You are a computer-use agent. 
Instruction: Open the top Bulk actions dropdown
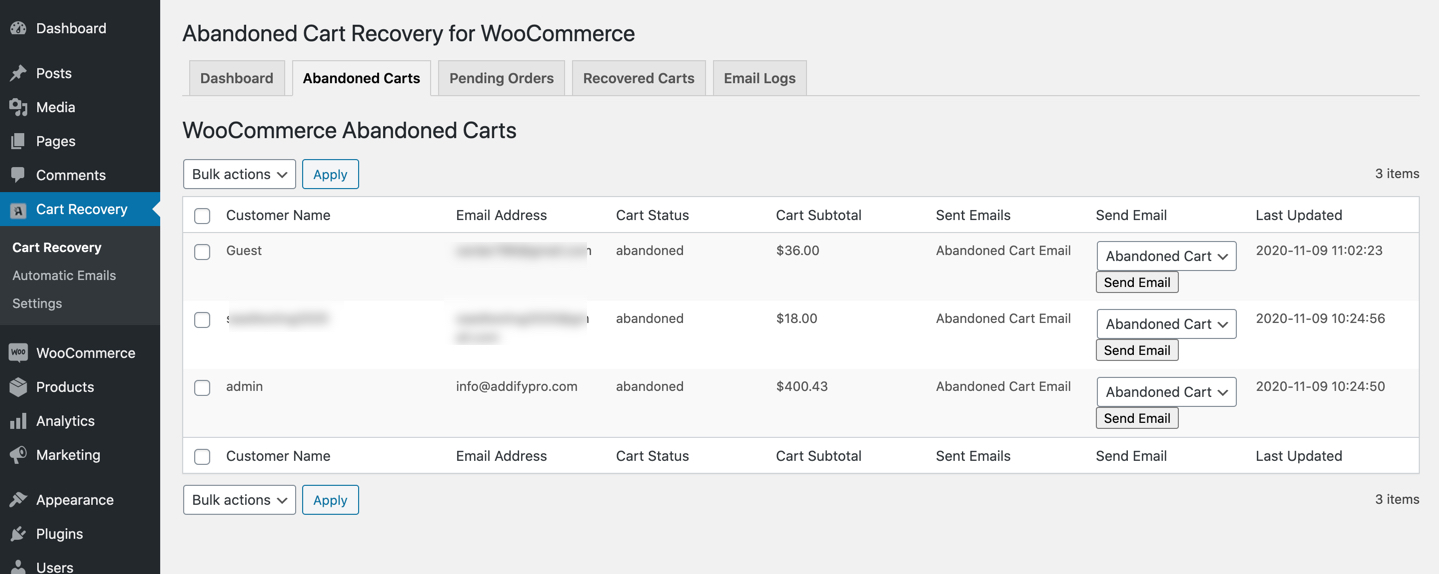click(239, 174)
